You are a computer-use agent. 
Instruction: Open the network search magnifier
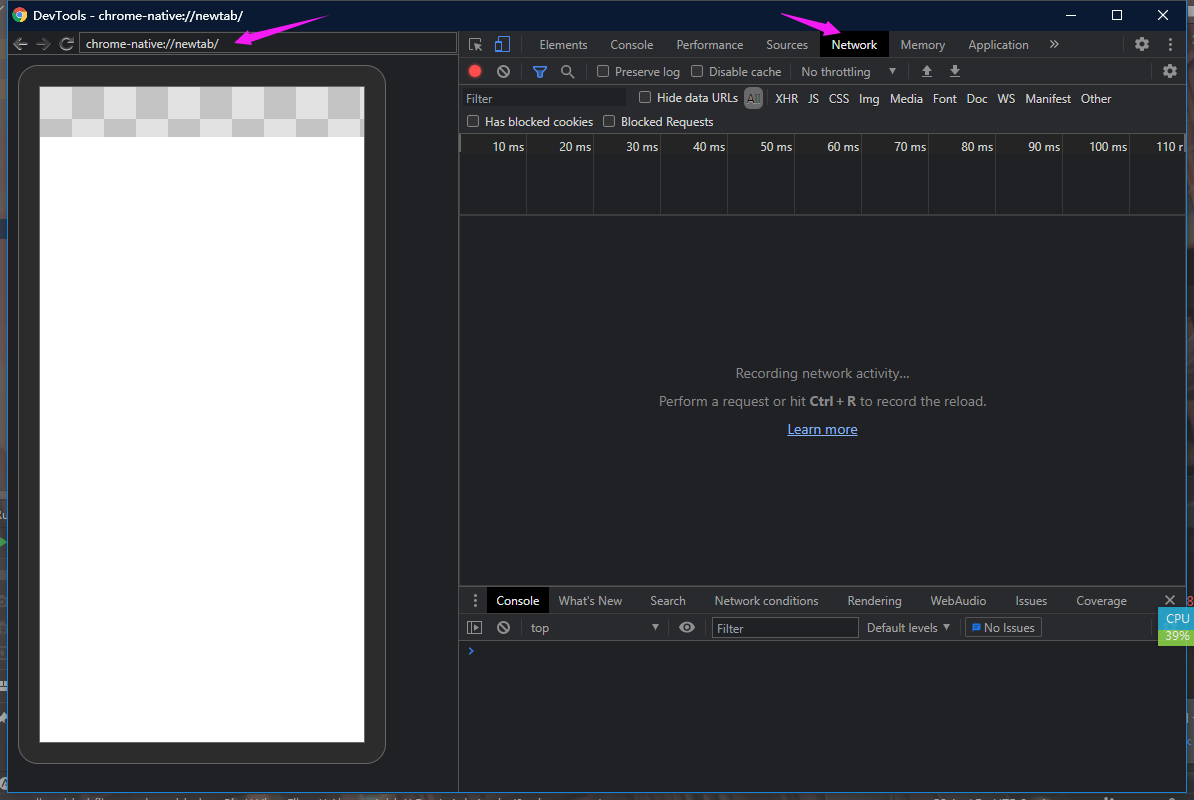[x=567, y=72]
